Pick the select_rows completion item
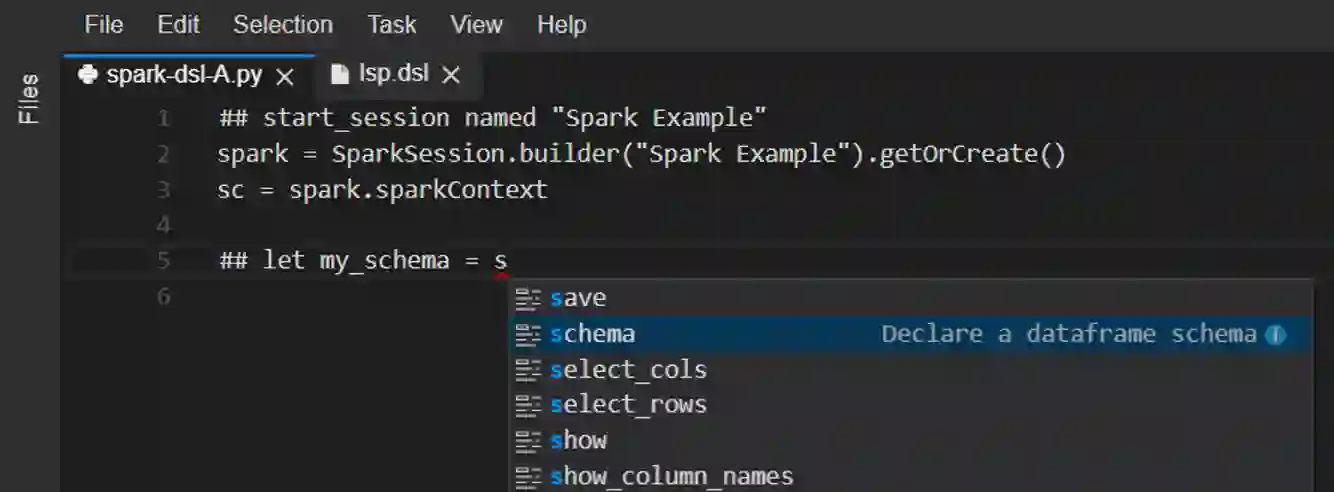 [x=628, y=405]
